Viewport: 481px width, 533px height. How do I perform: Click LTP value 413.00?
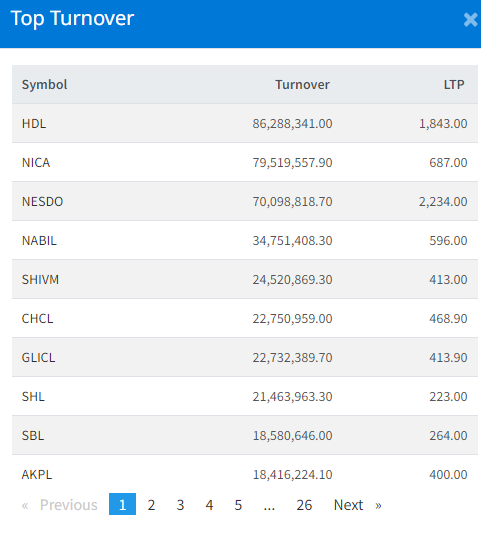tap(448, 279)
